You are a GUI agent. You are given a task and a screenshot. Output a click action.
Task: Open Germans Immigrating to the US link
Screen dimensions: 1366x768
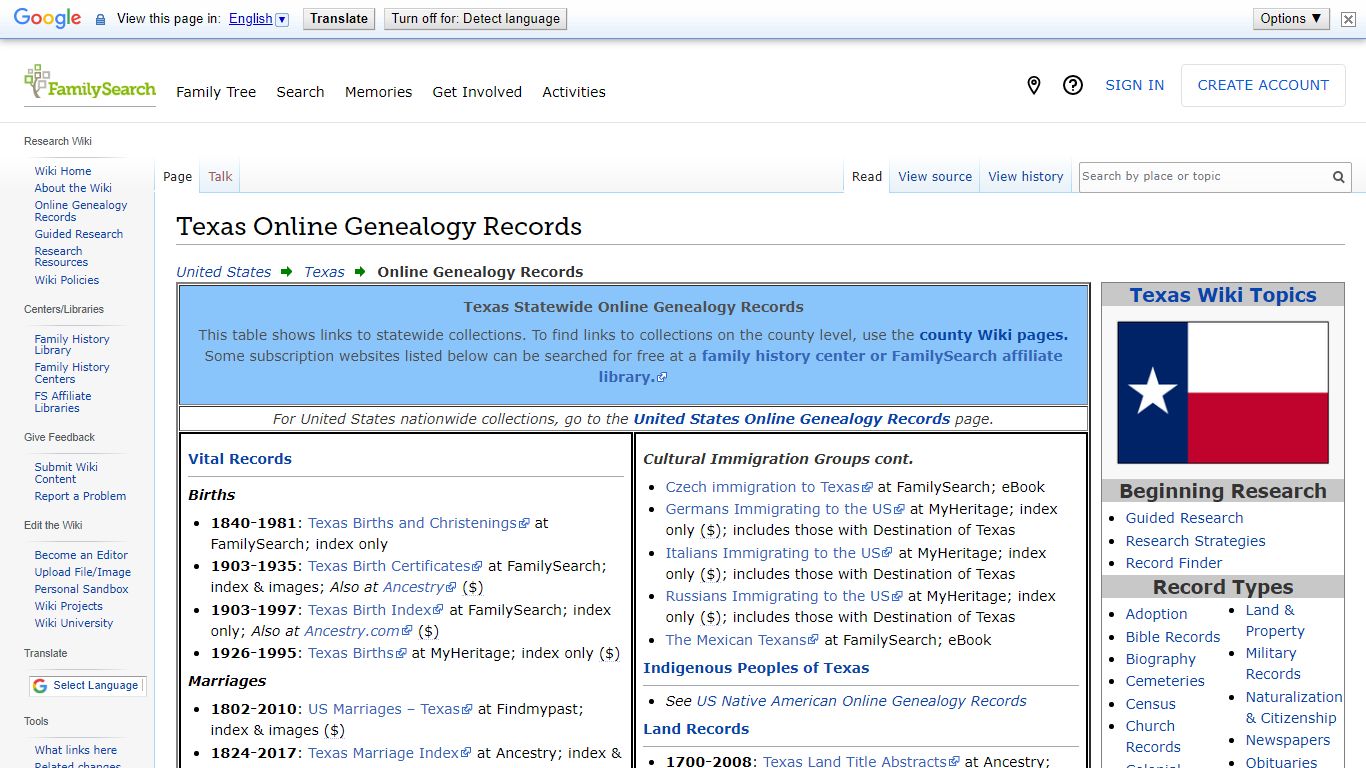[785, 509]
